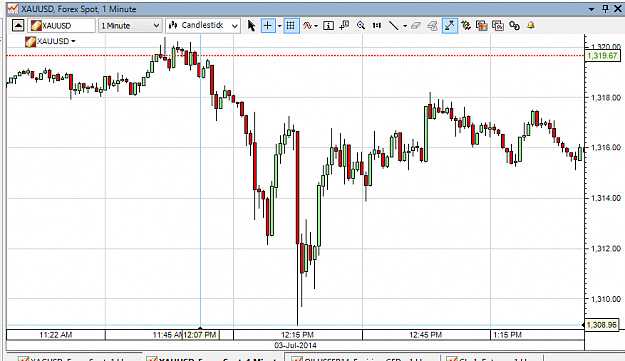Adjust bar spacing icon
The height and width of the screenshot is (361, 625).
pyautogui.click(x=377, y=26)
